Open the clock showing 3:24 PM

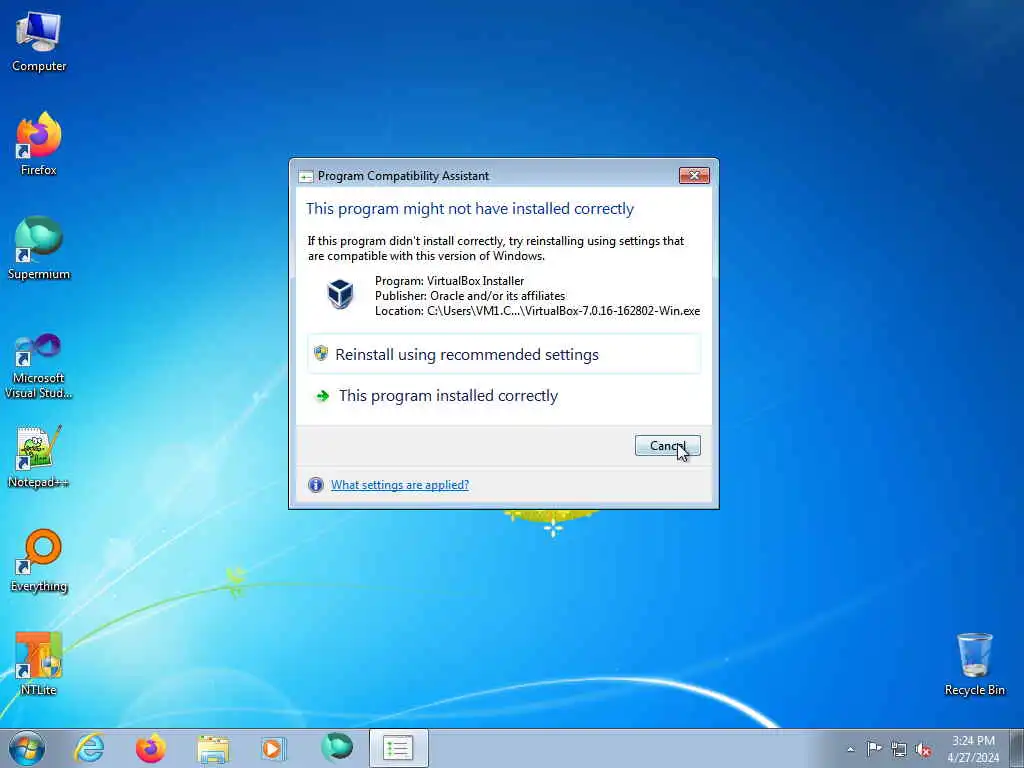pos(973,749)
